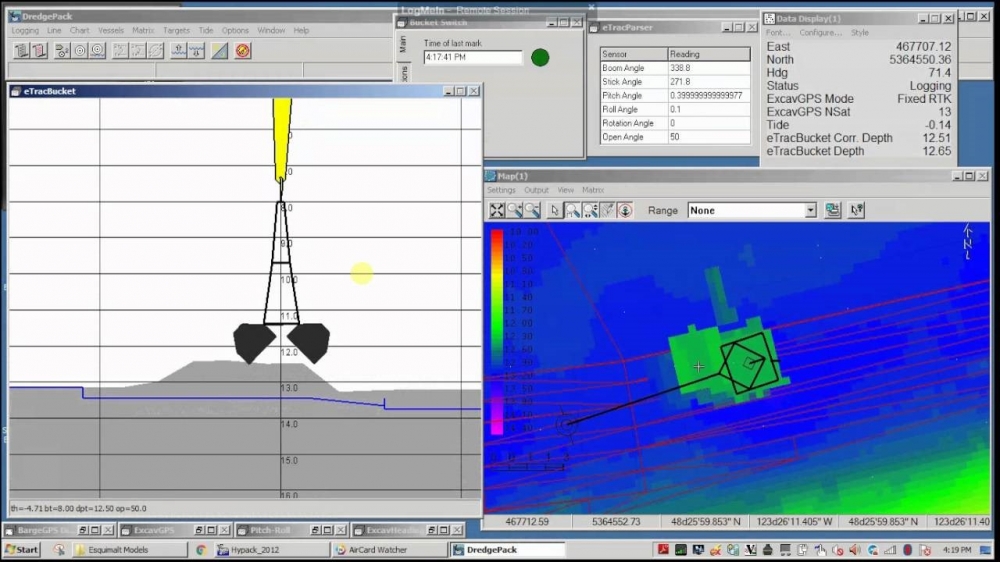
Task: Click the first log document toolbar icon
Action: (x=22, y=50)
